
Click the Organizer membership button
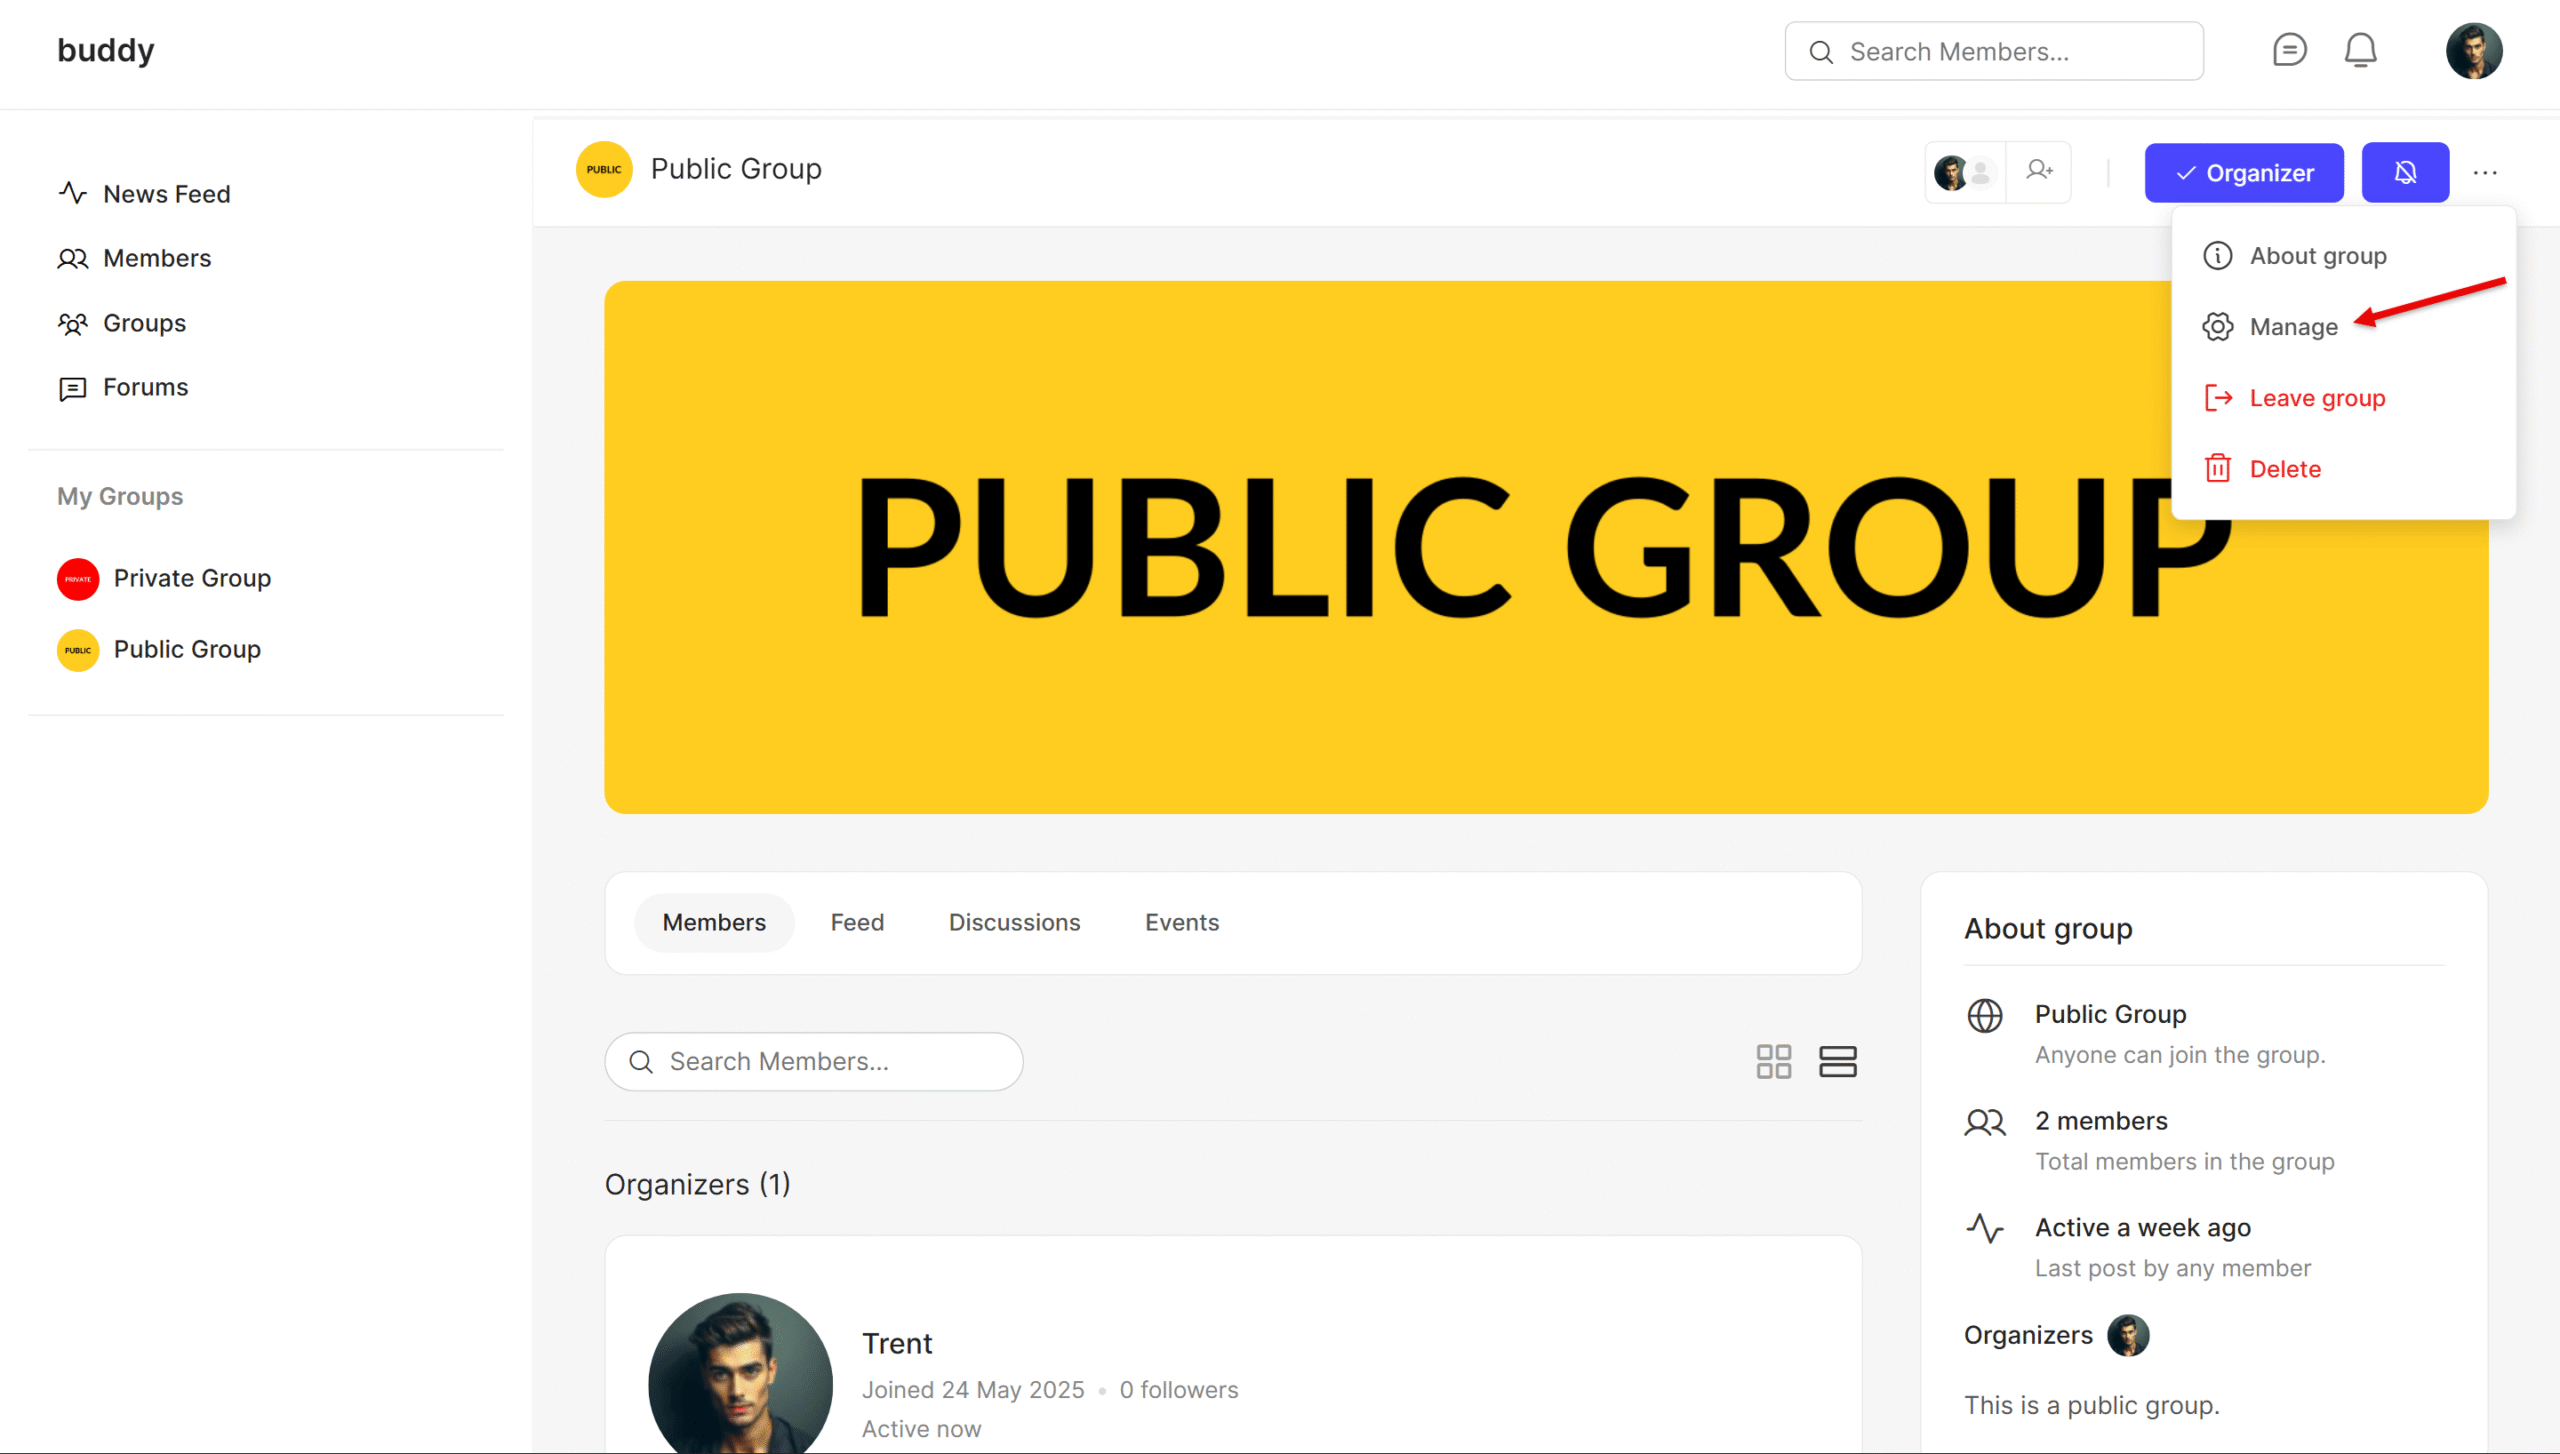coord(2244,172)
